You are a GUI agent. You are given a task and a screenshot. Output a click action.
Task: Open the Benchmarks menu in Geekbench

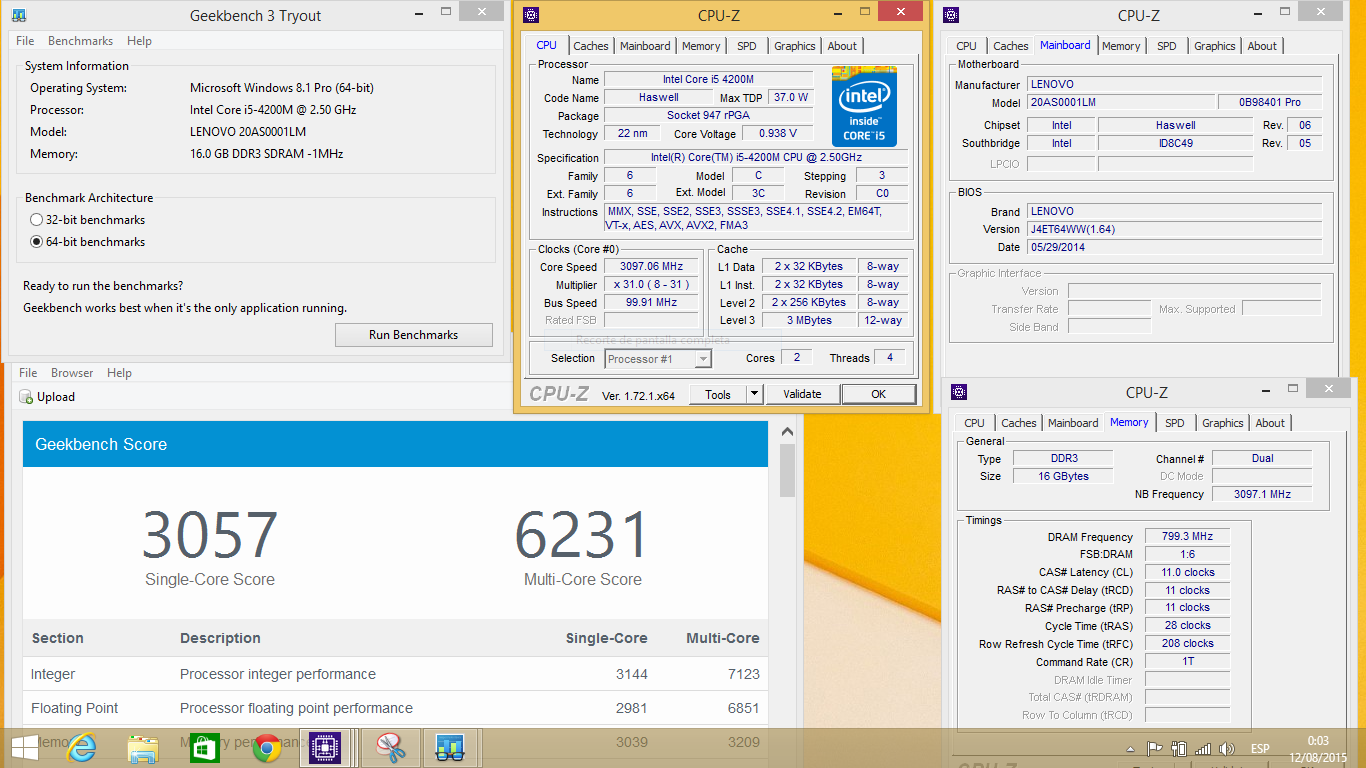pyautogui.click(x=80, y=41)
